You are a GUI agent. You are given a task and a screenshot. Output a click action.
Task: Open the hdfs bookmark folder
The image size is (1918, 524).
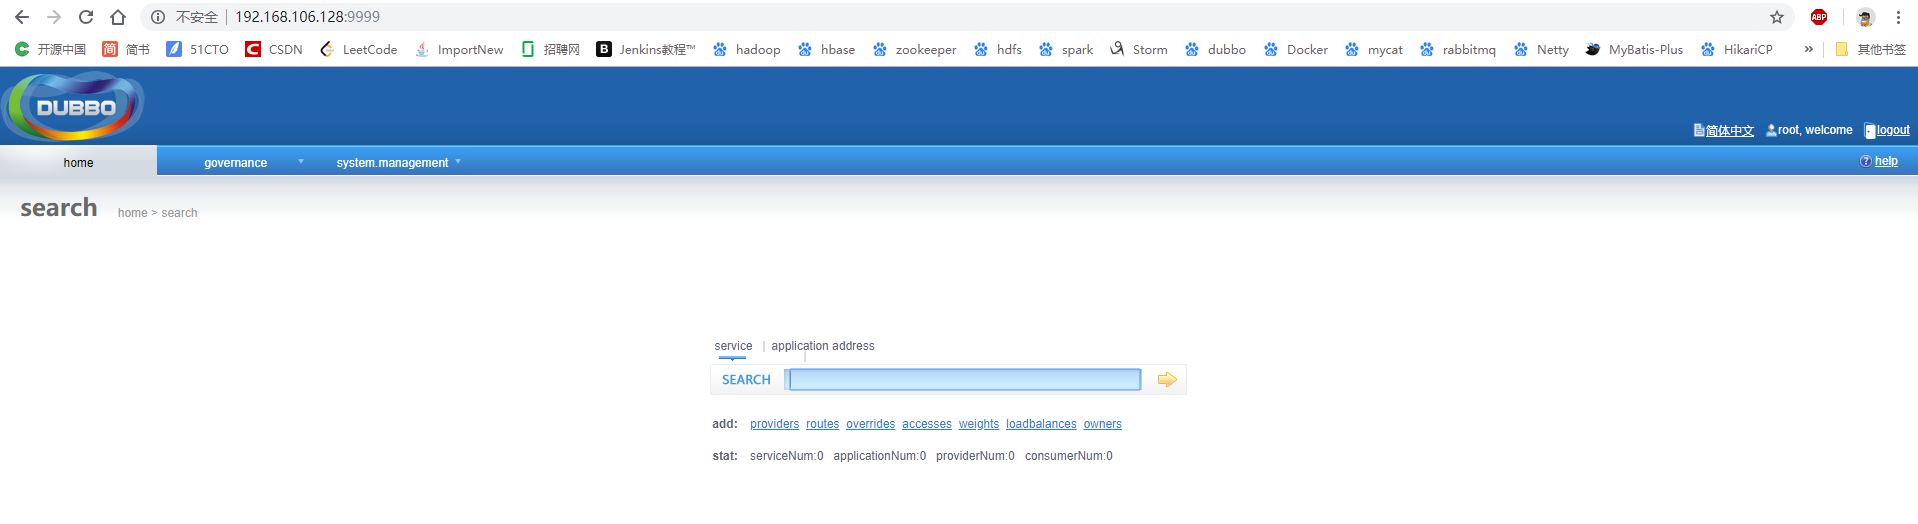coord(997,49)
